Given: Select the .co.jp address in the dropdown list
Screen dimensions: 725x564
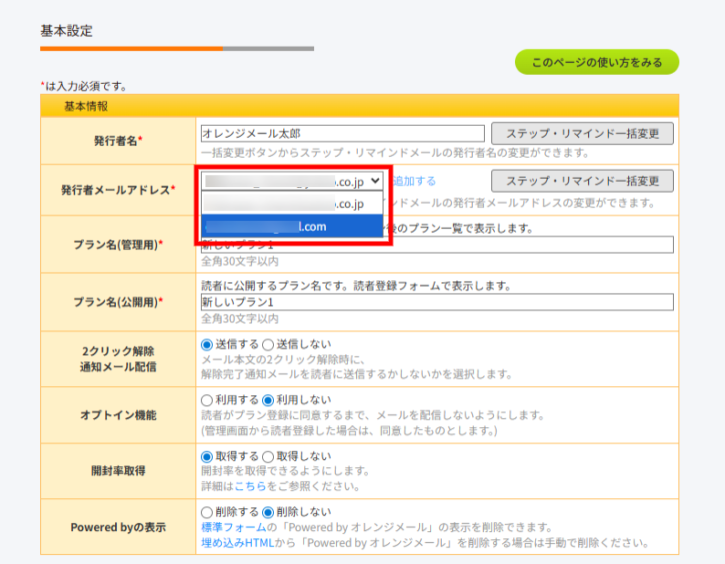Looking at the screenshot, I should 291,204.
